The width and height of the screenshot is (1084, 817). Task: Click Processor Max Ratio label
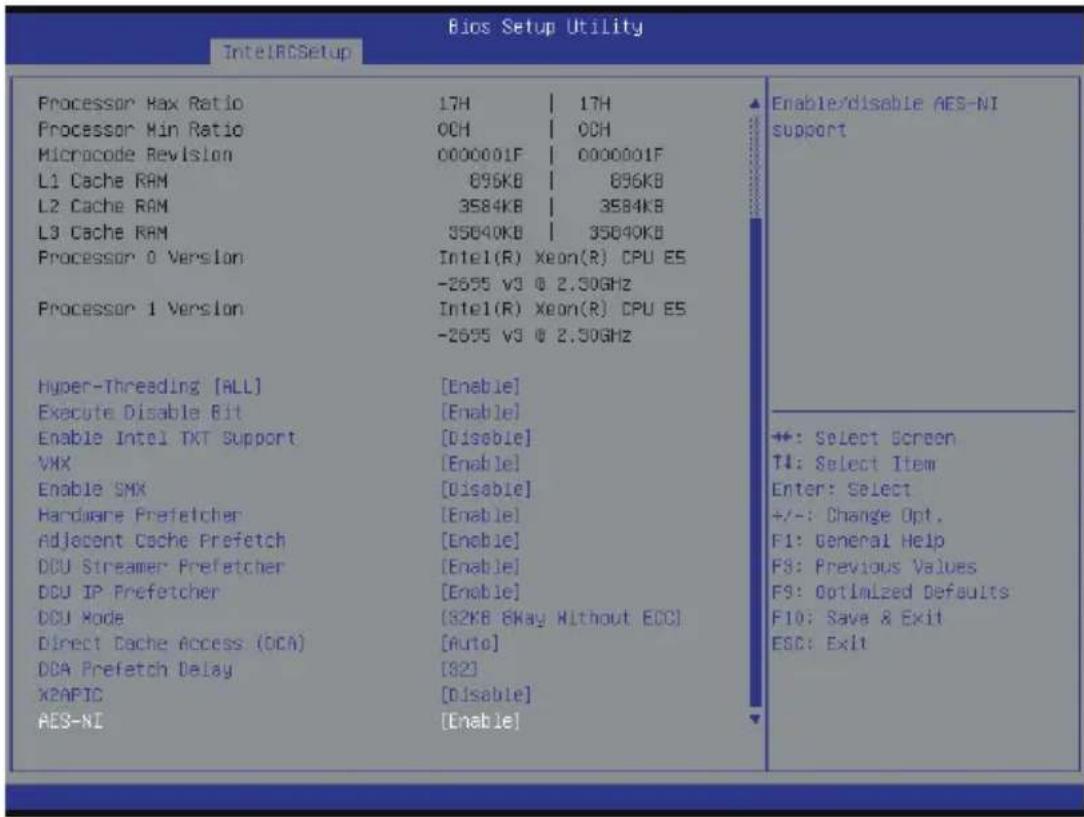click(x=140, y=104)
